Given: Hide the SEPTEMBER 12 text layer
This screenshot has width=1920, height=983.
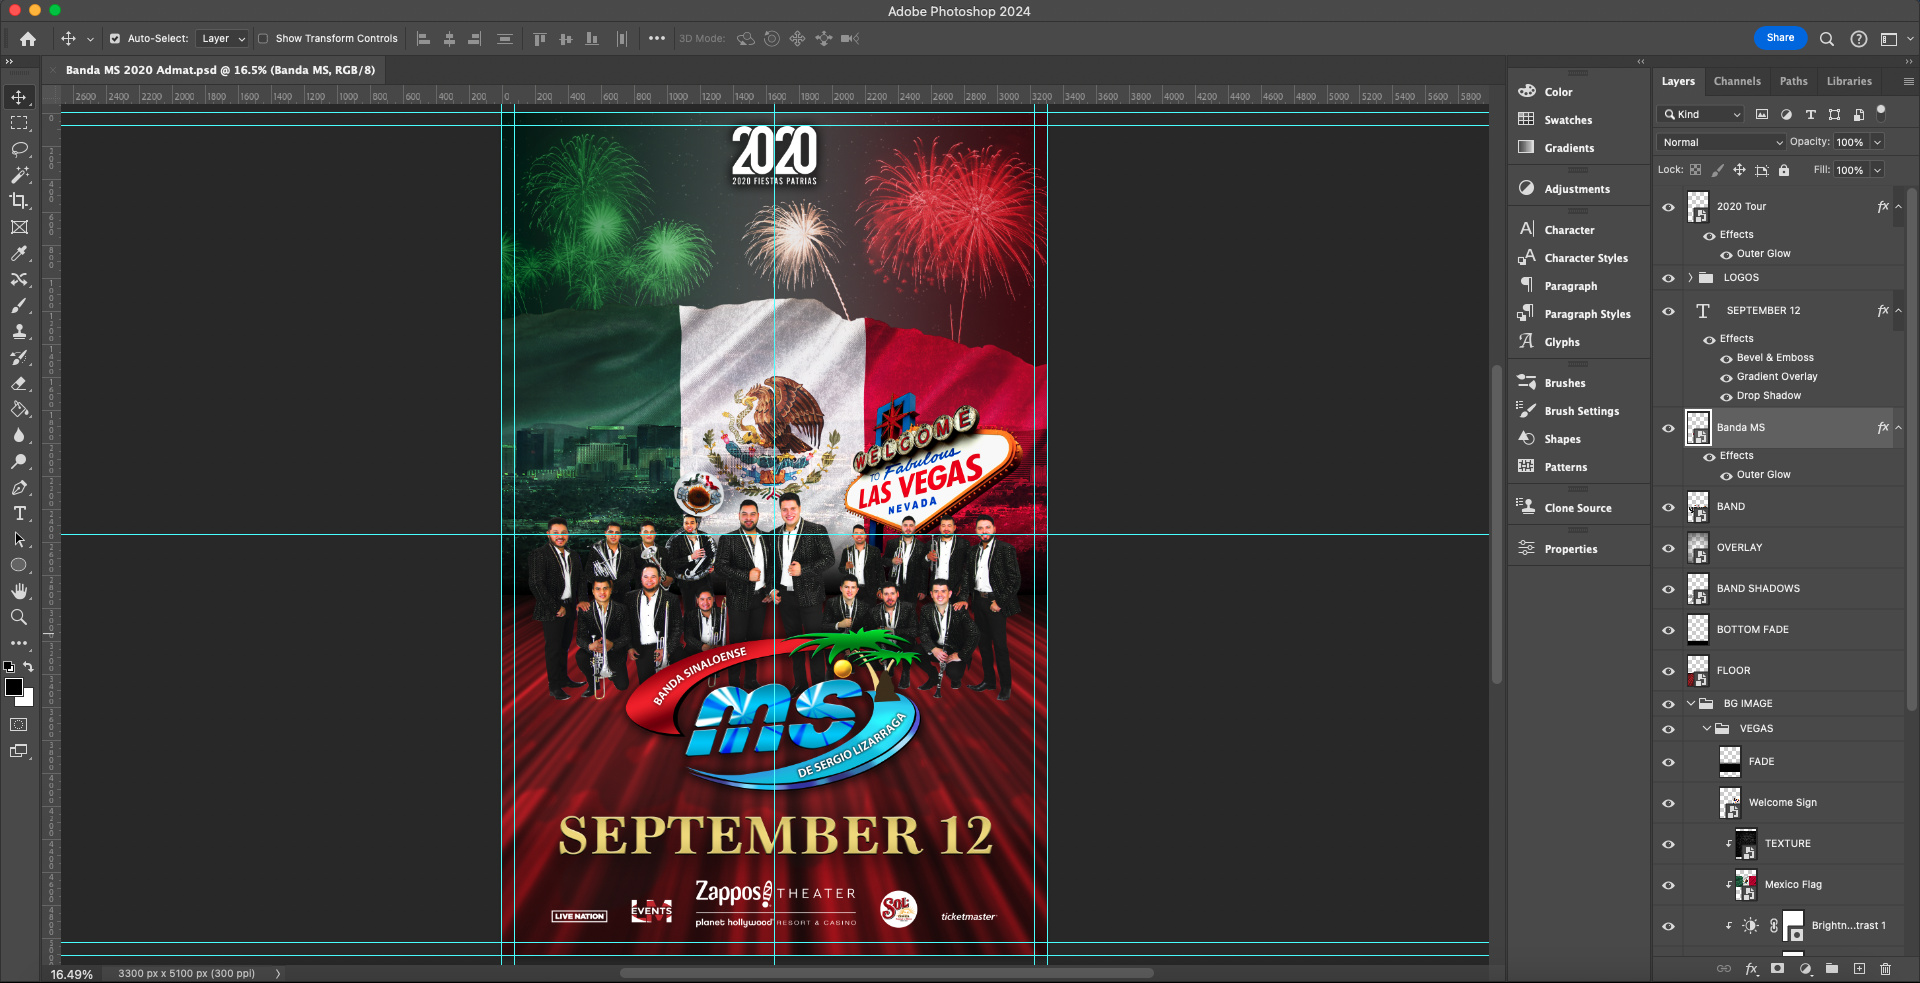Looking at the screenshot, I should (x=1668, y=311).
